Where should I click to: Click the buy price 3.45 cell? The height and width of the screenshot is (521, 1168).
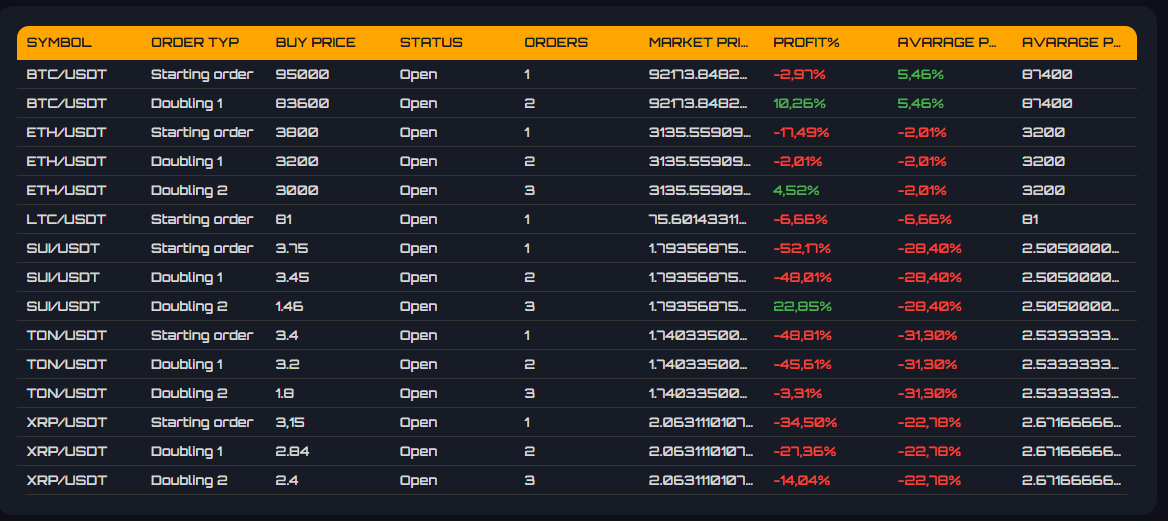[292, 278]
